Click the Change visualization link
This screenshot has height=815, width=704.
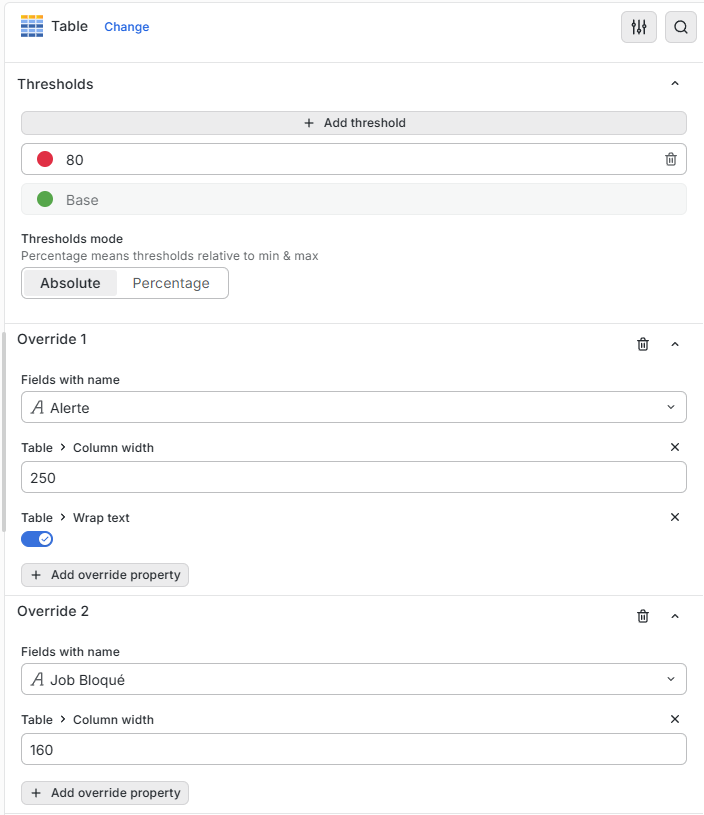127,27
